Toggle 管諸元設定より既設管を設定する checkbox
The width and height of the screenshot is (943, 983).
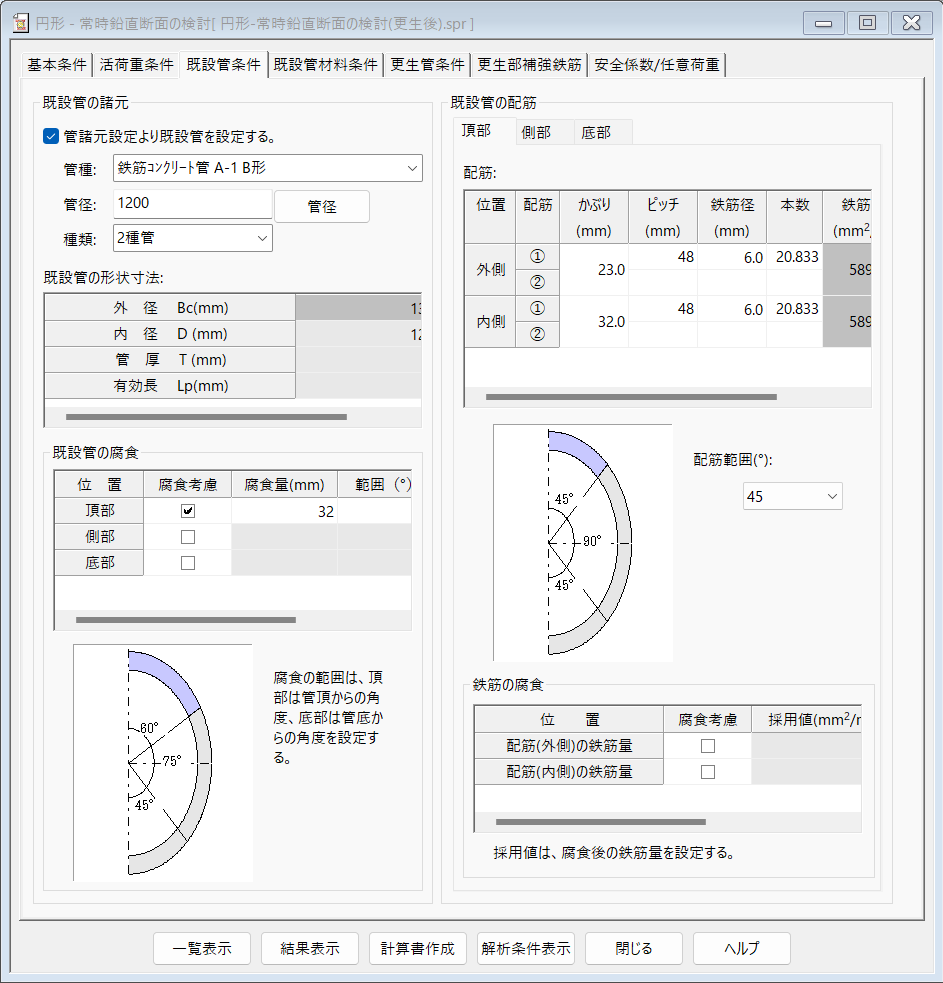pos(51,136)
